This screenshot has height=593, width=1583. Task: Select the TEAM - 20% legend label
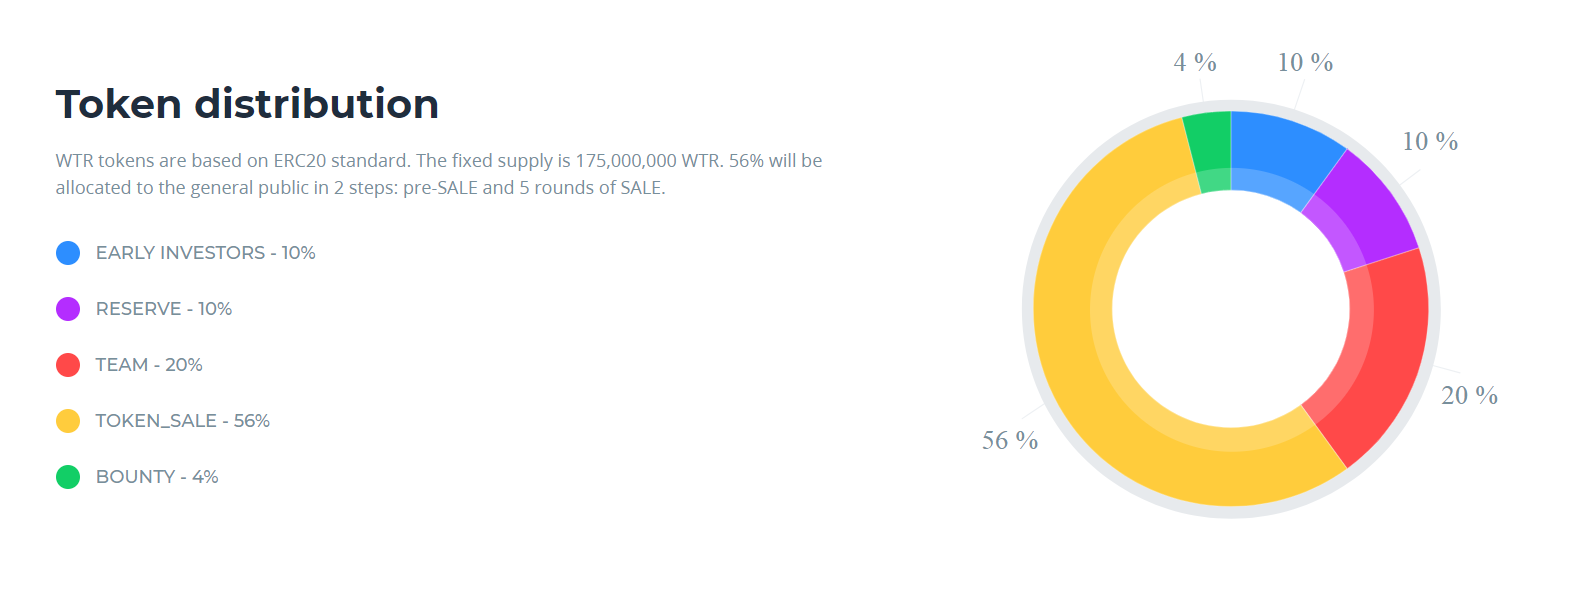tap(149, 365)
